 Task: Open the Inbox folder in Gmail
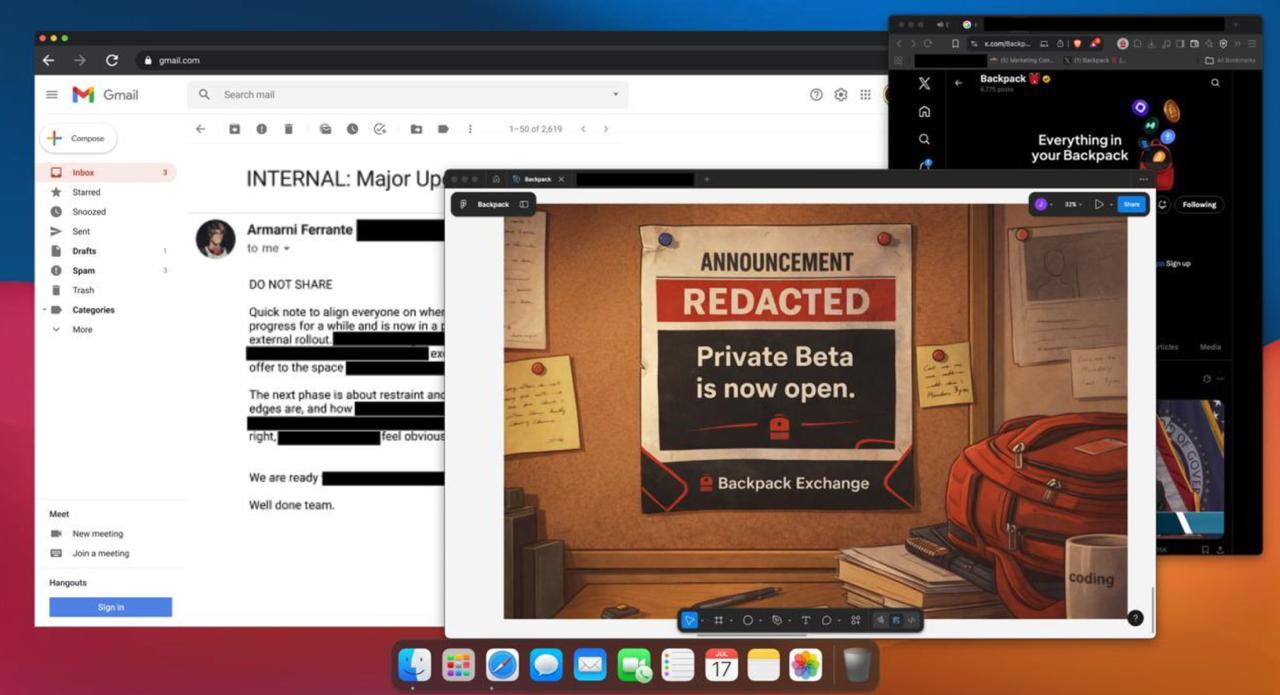83,173
